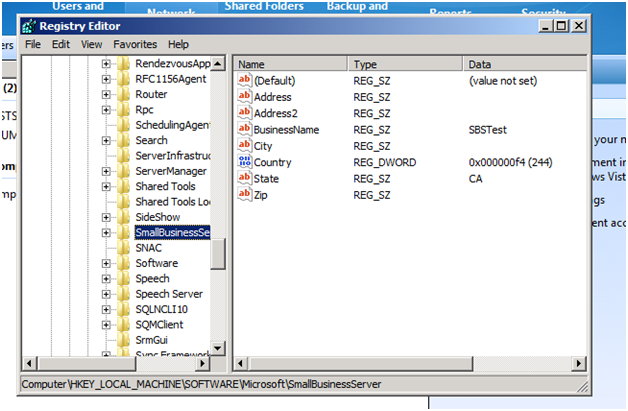Image resolution: width=628 pixels, height=411 pixels.
Task: Select the Shared Tools Location key label
Action: tap(173, 202)
